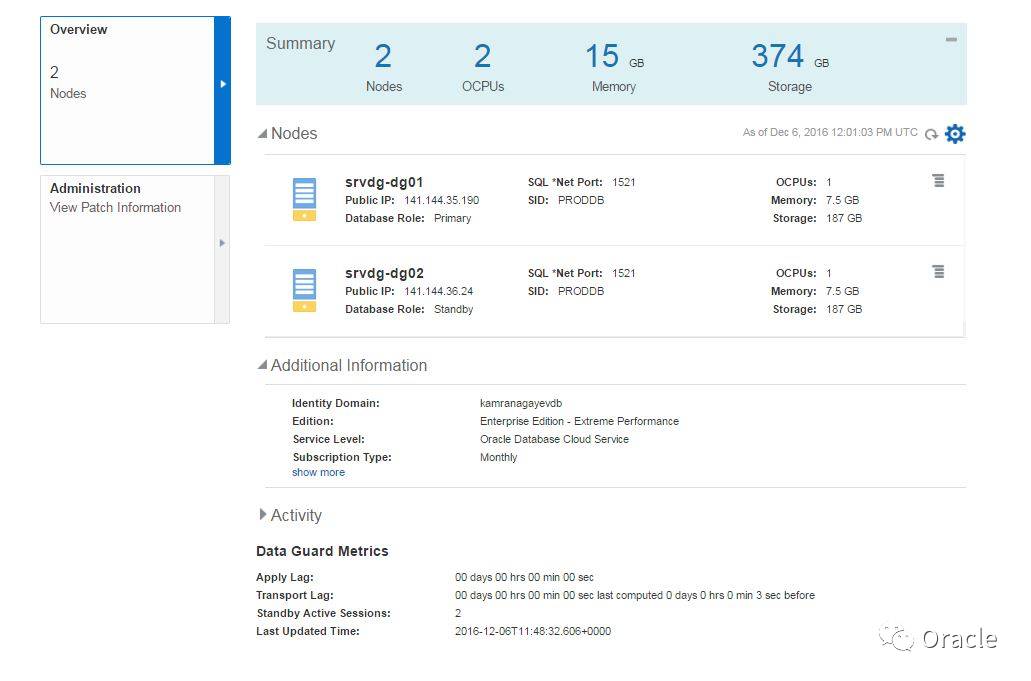This screenshot has height=681, width=1031.
Task: Click the Data Guard Metrics heading
Action: click(x=322, y=552)
